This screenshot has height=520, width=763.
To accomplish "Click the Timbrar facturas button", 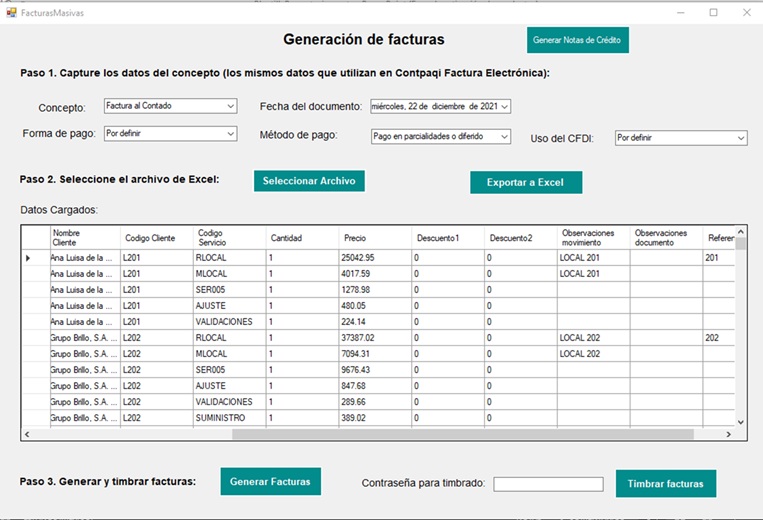I will 665,484.
